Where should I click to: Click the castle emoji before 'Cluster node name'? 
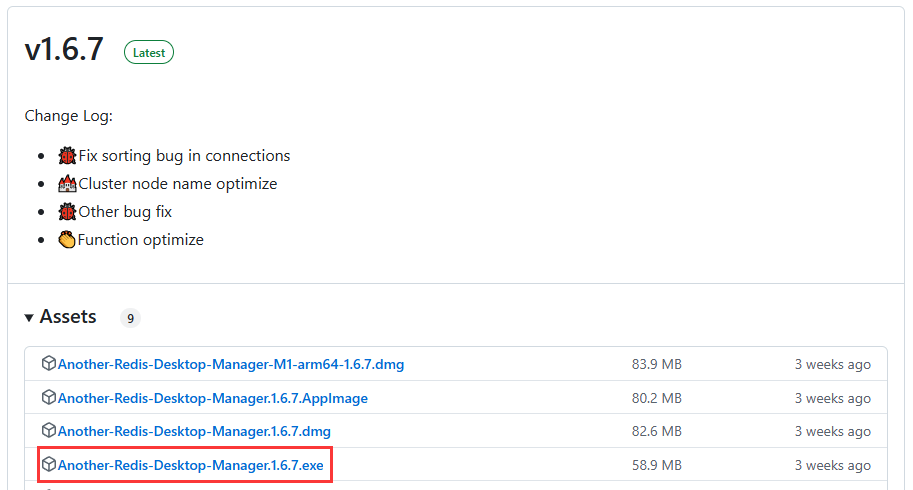click(x=67, y=184)
